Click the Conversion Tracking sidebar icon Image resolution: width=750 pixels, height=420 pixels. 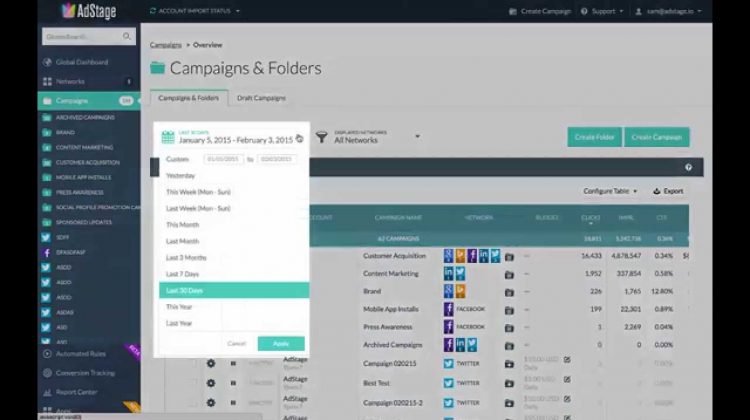pos(47,373)
